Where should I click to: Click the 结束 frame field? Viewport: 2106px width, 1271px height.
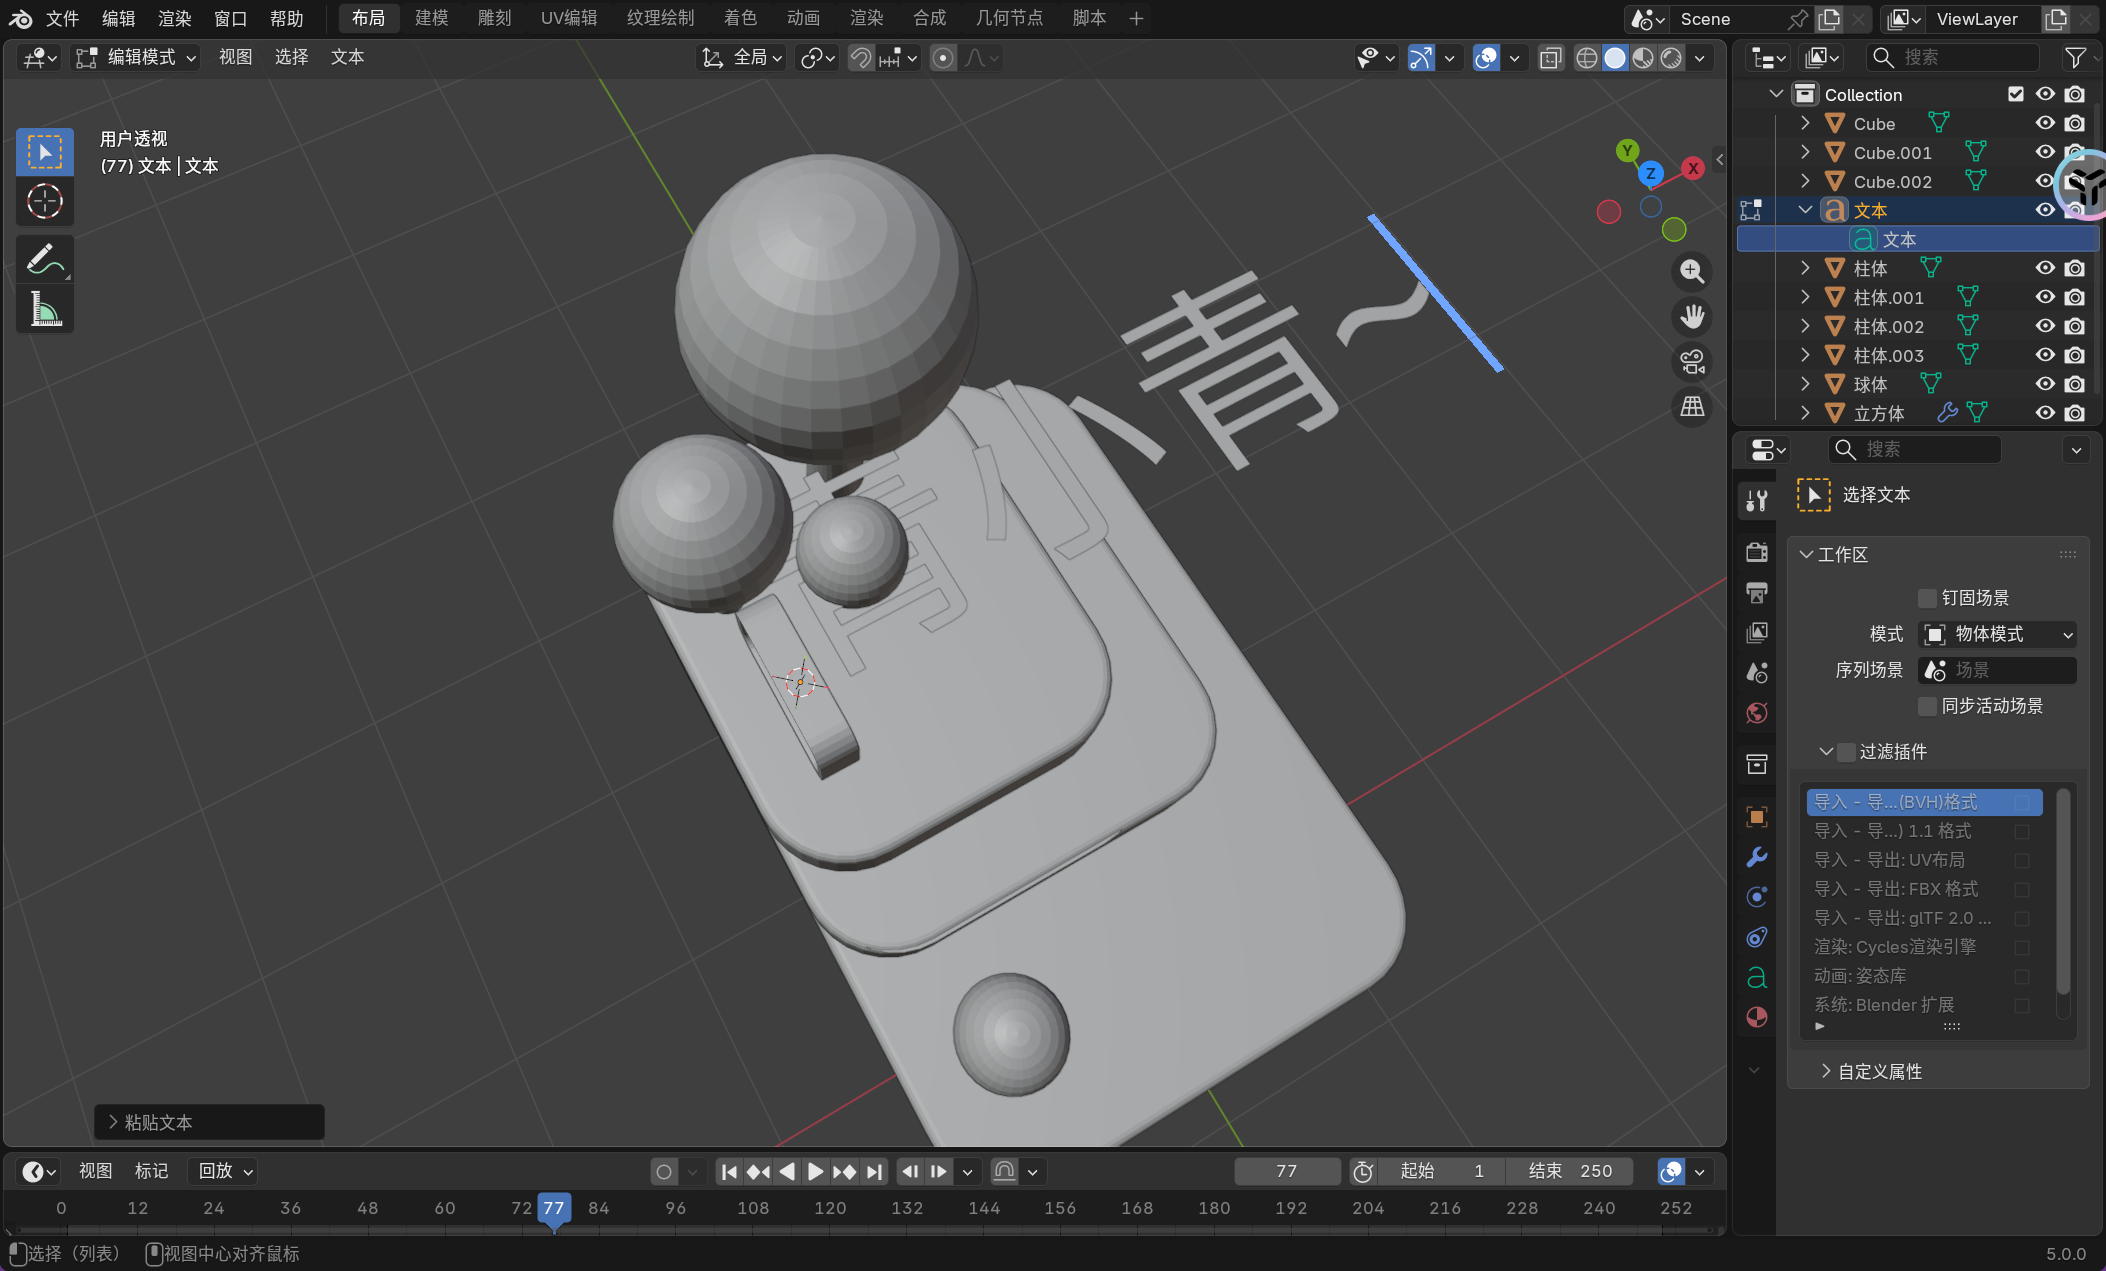[x=1570, y=1171]
